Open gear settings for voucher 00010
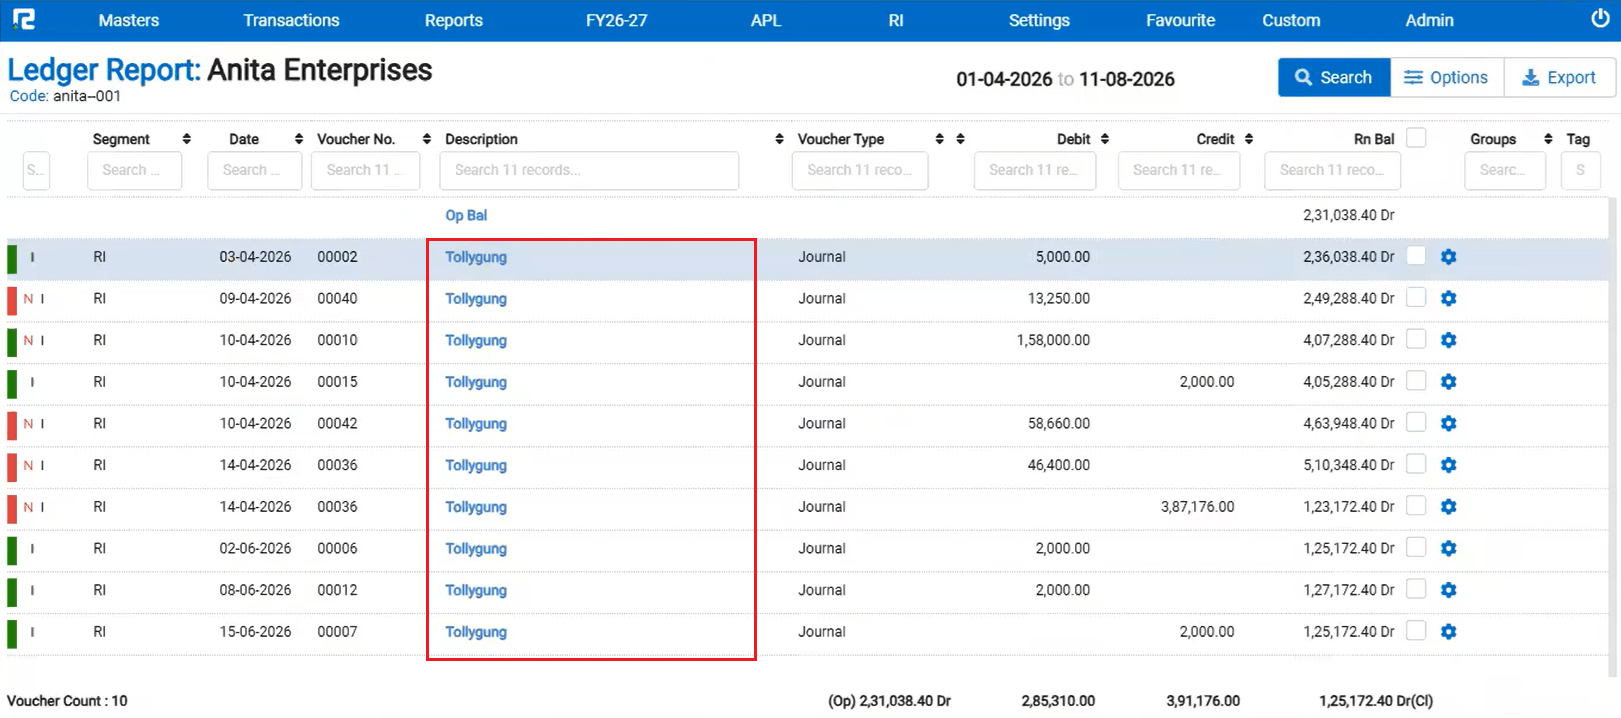 (1448, 340)
